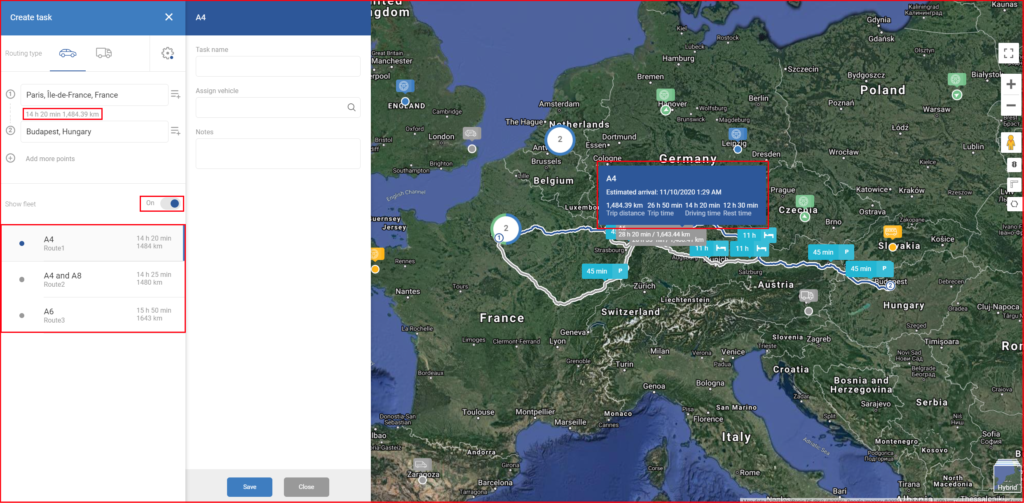Click the Notes text area
The width and height of the screenshot is (1024, 503).
click(278, 154)
